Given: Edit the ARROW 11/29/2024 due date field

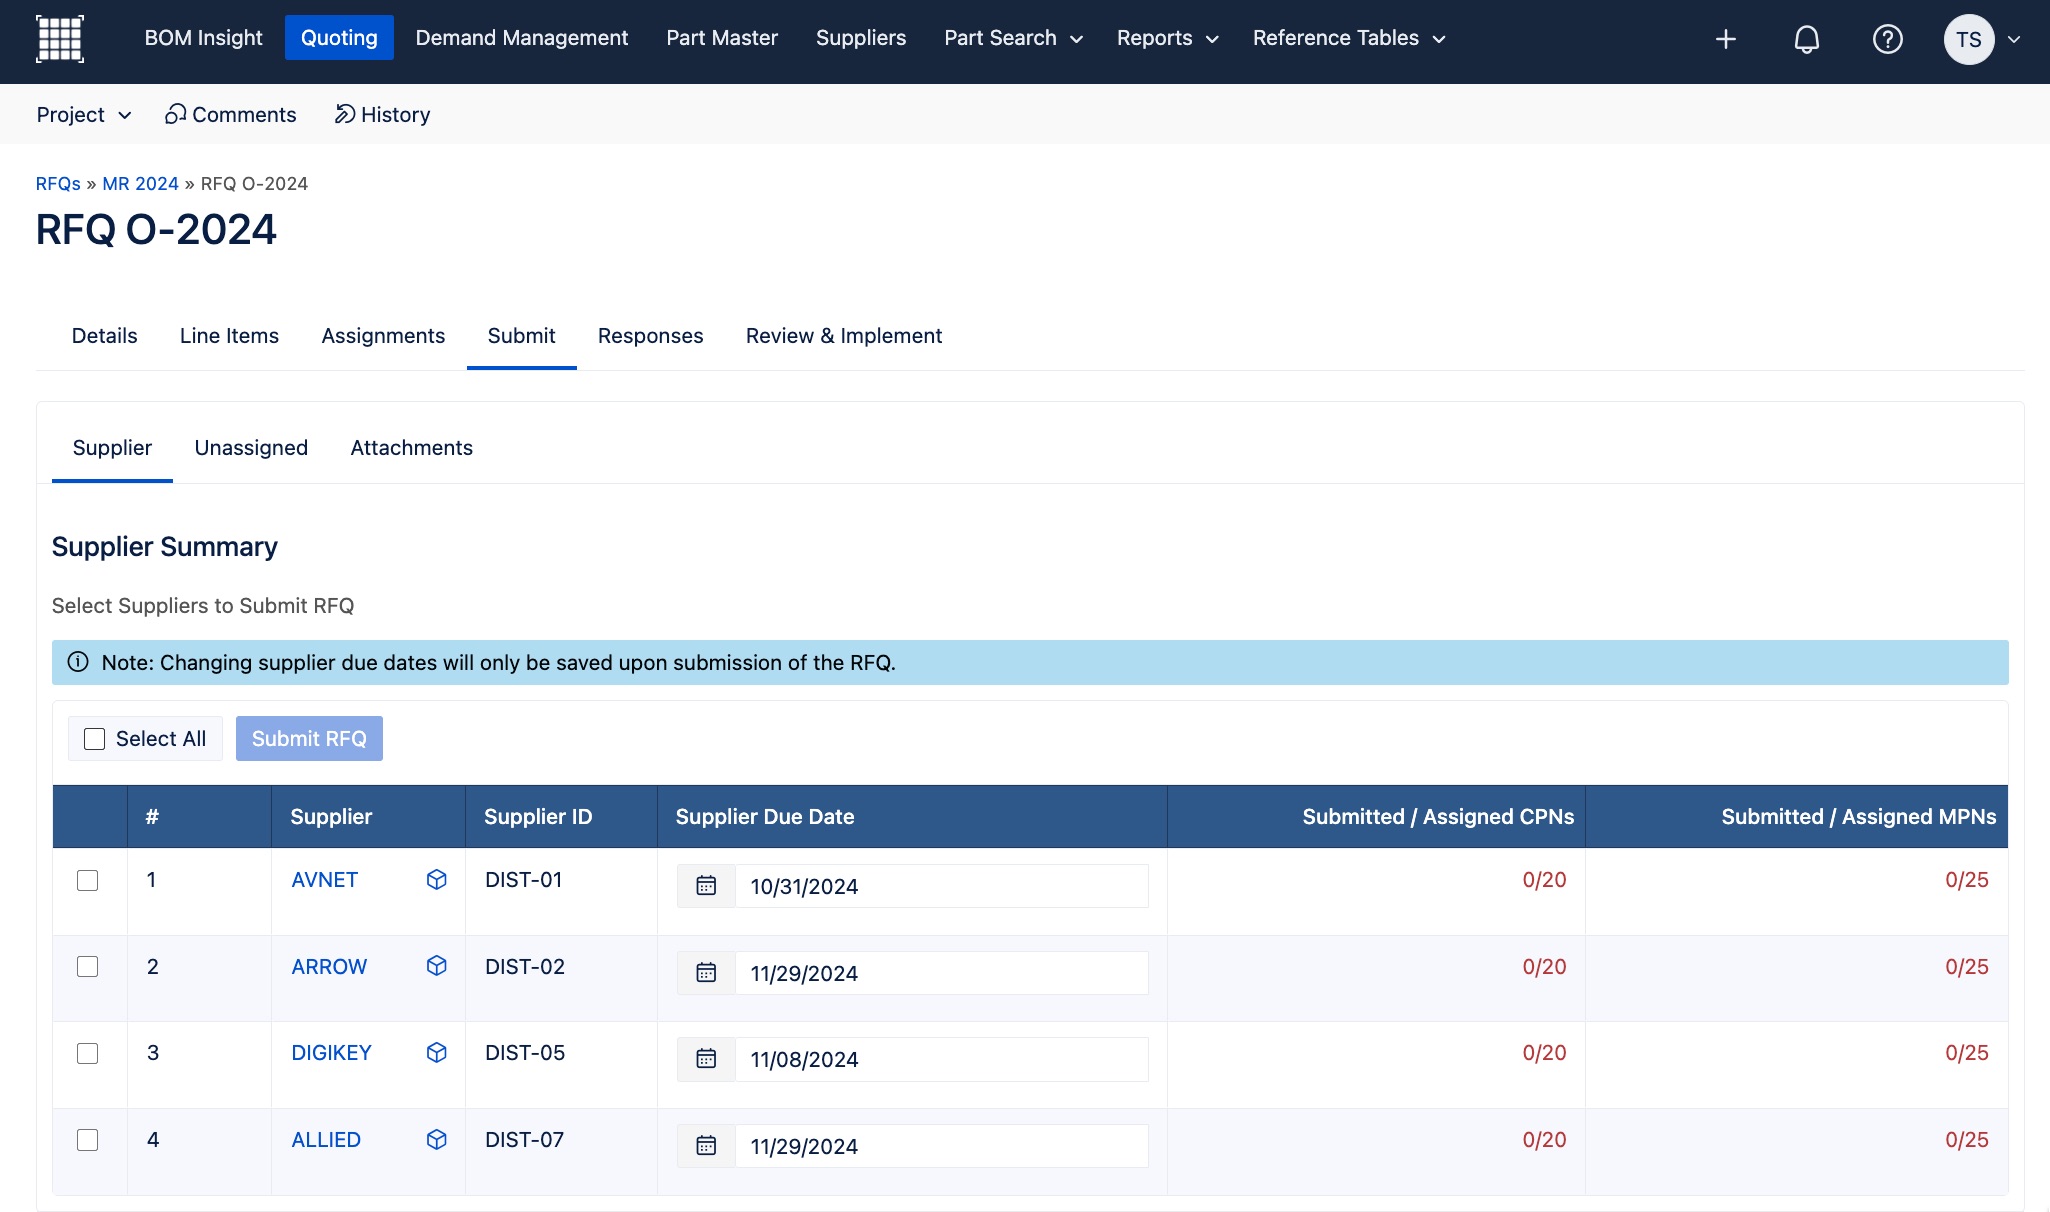Looking at the screenshot, I should coord(941,973).
